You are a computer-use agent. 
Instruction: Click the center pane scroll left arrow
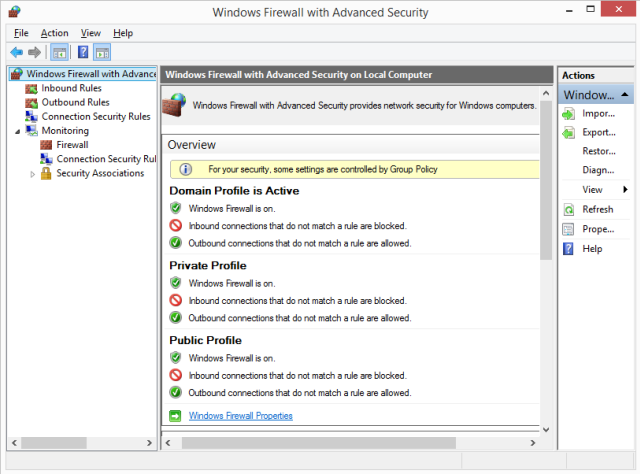coord(168,443)
